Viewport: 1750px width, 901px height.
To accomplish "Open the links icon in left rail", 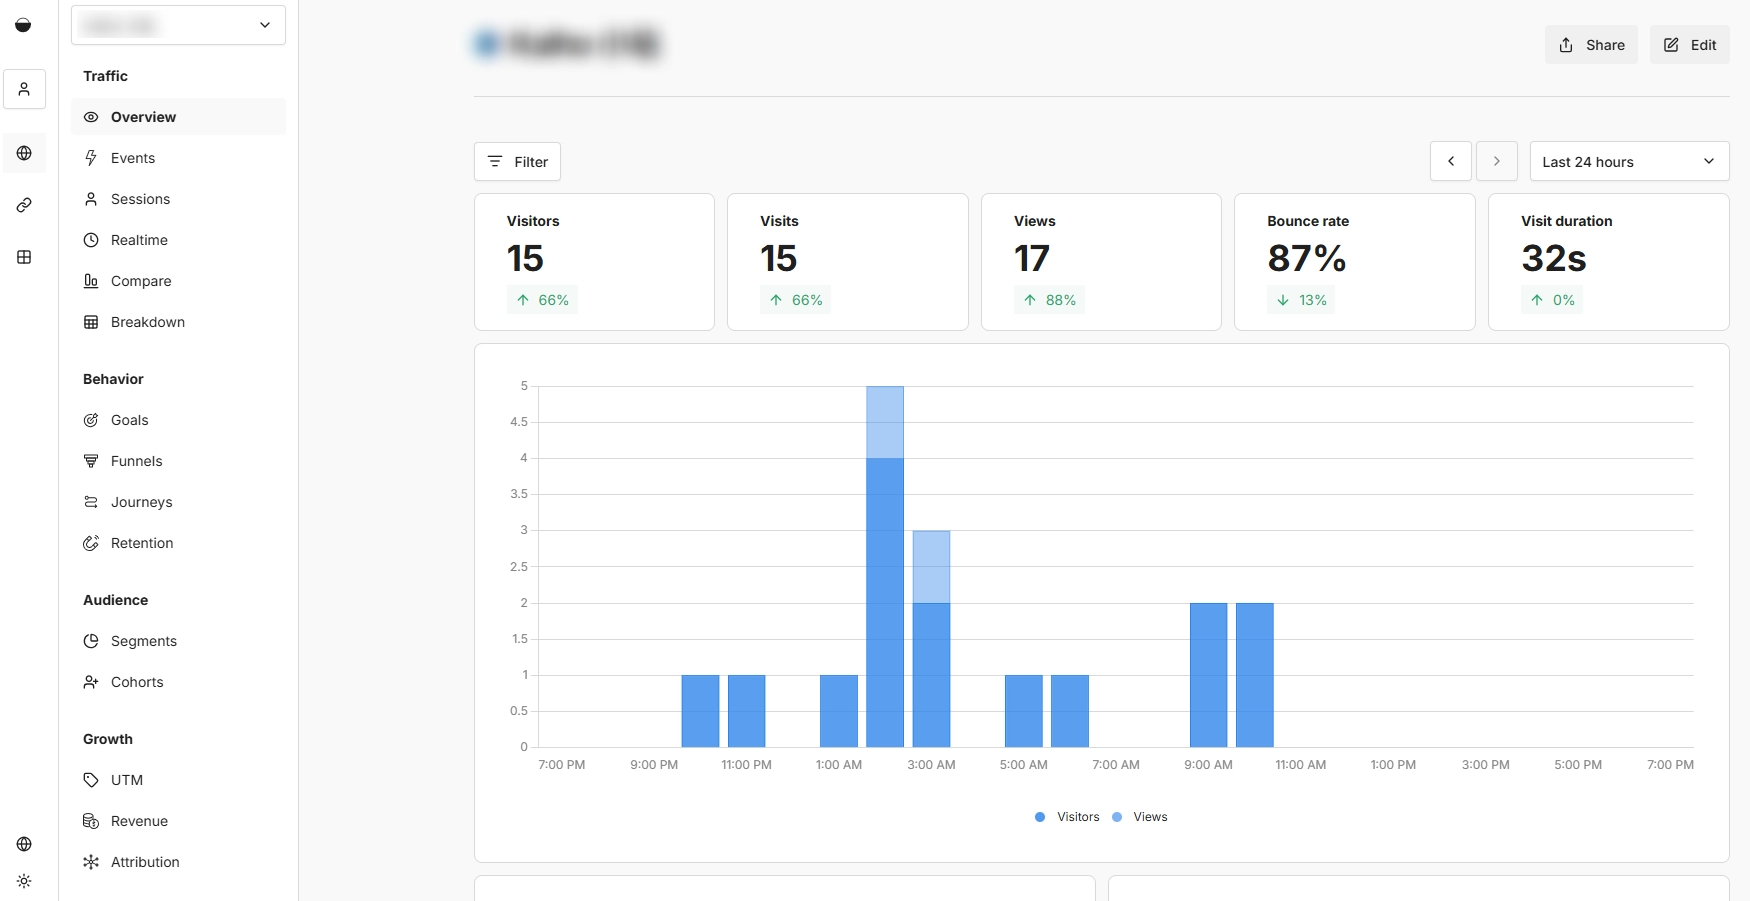I will click(x=24, y=205).
